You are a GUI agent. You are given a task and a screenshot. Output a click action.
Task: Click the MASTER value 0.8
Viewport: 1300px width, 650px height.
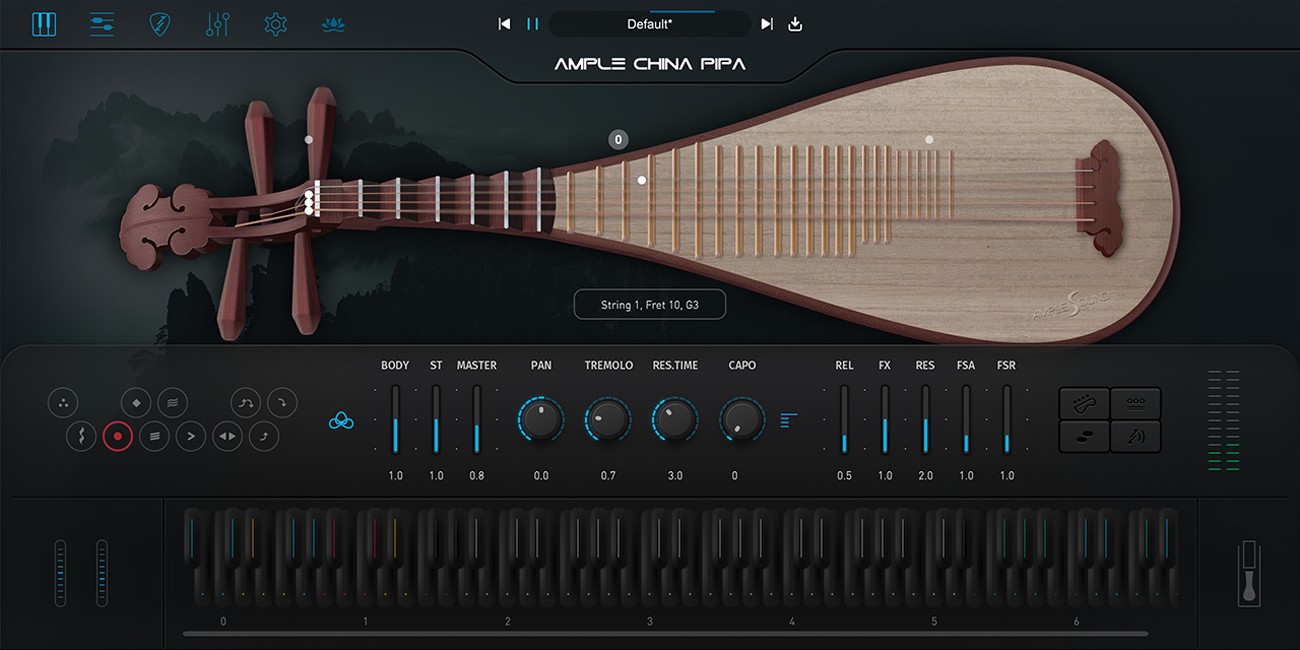[x=476, y=476]
